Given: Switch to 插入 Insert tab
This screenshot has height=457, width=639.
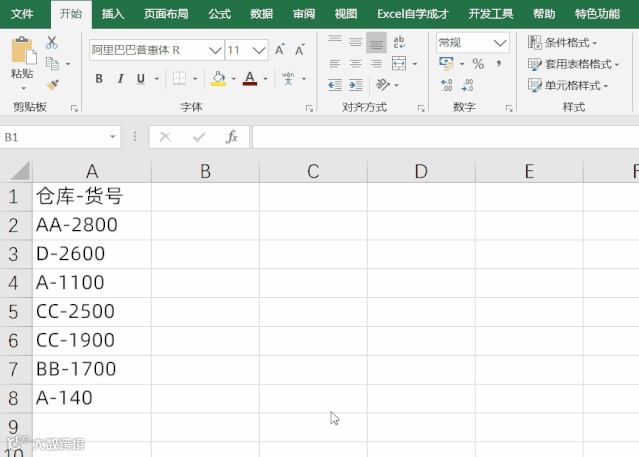Looking at the screenshot, I should (113, 14).
